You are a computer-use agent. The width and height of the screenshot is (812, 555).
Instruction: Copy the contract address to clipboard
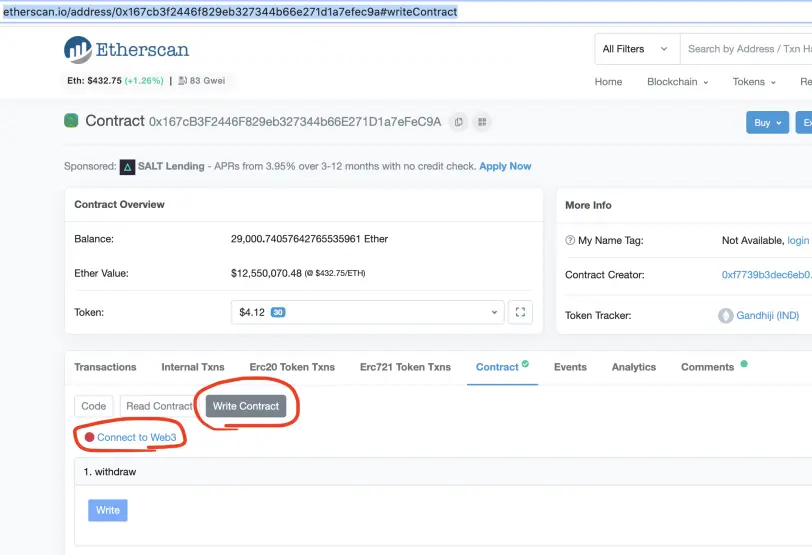coord(458,122)
